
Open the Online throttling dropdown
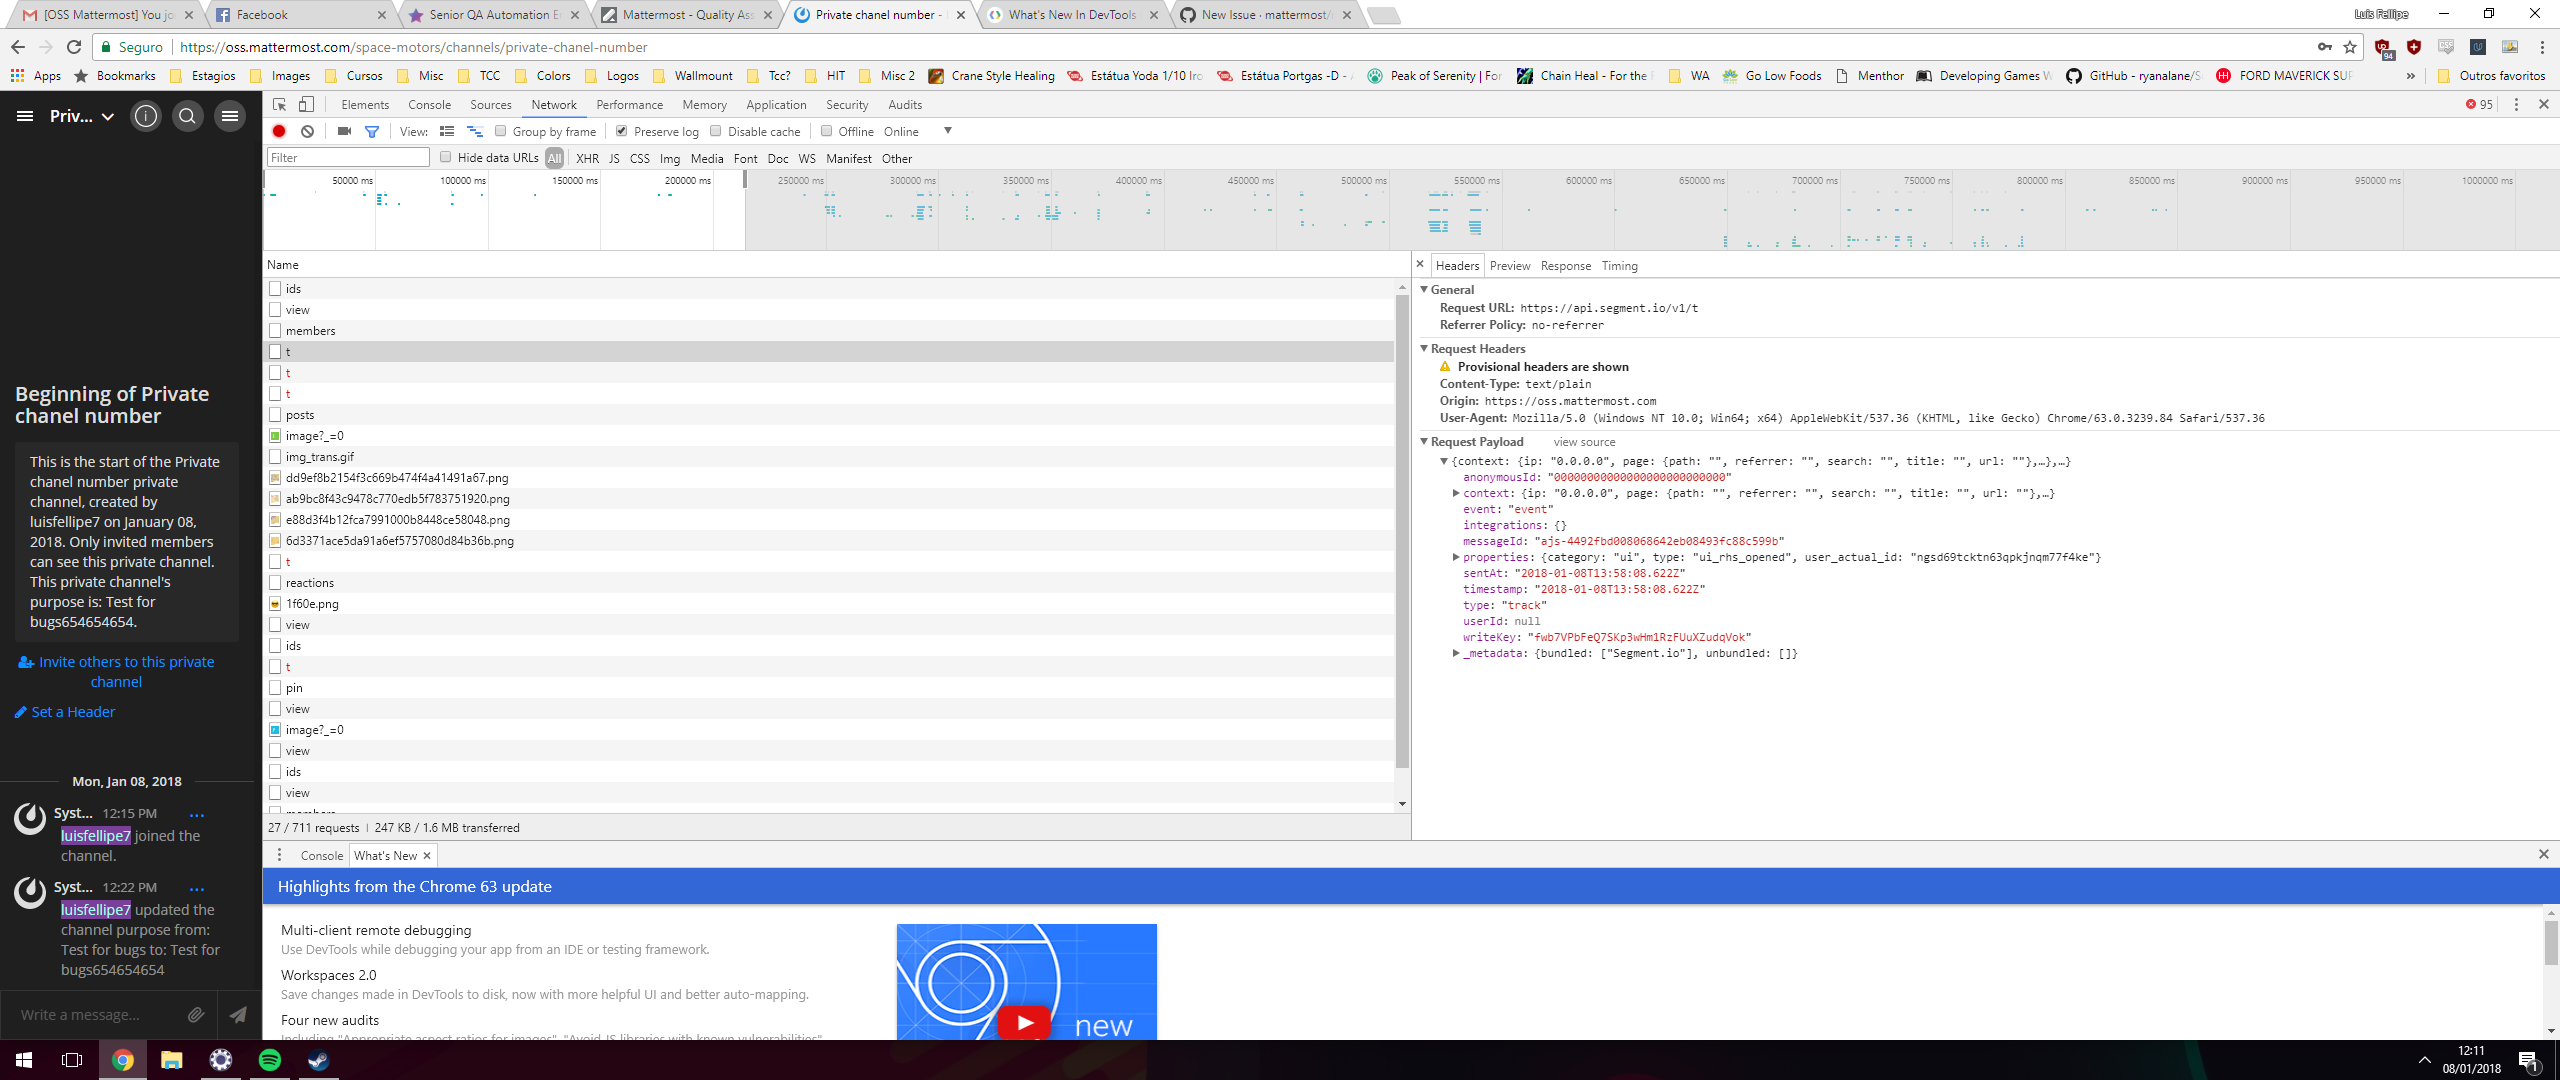point(945,131)
